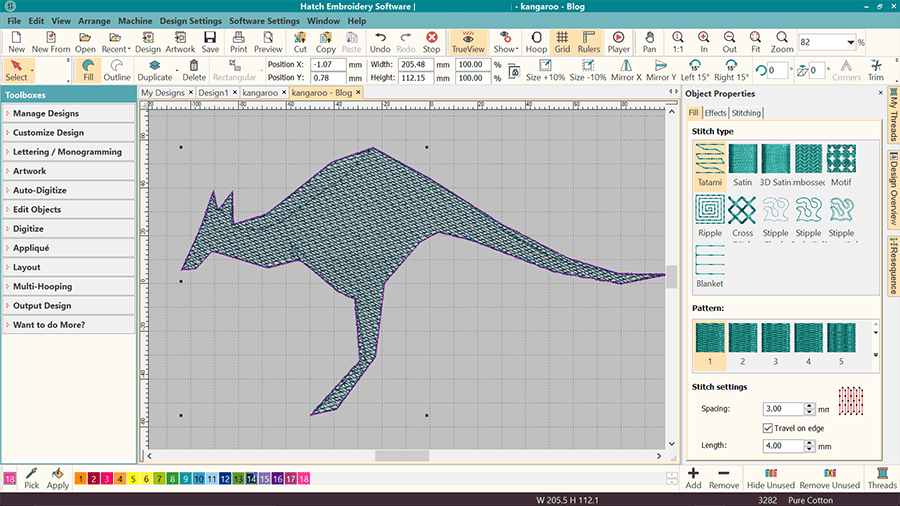Viewport: 900px width, 506px height.
Task: Select color swatch number 5
Action: point(133,480)
